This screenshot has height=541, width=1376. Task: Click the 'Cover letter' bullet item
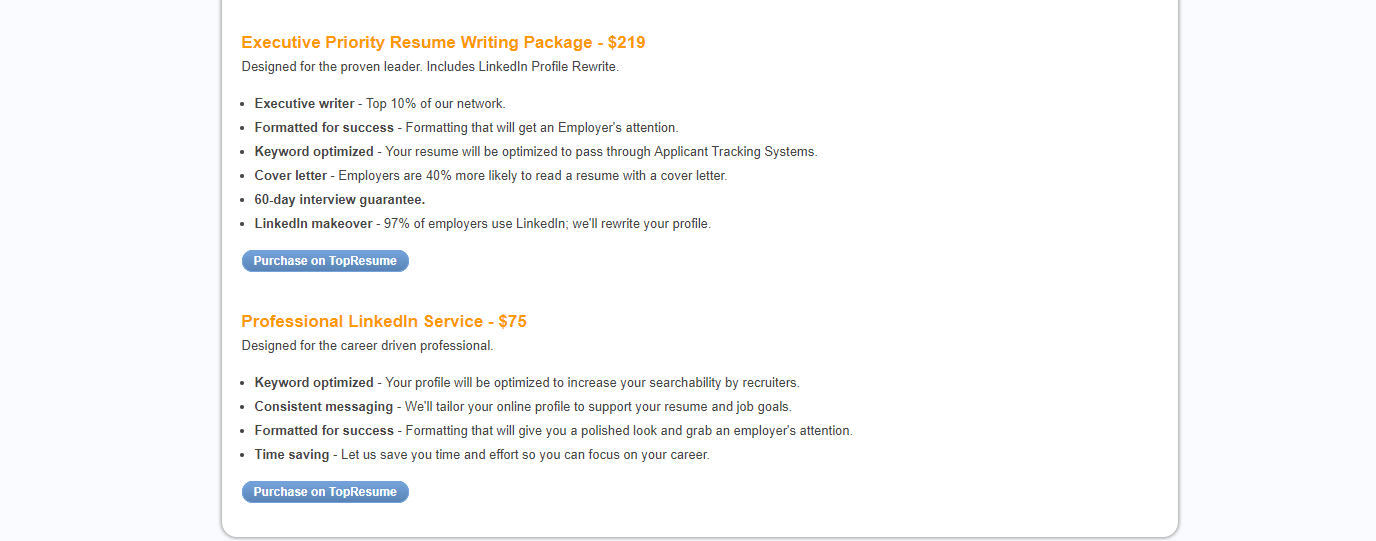pos(491,176)
